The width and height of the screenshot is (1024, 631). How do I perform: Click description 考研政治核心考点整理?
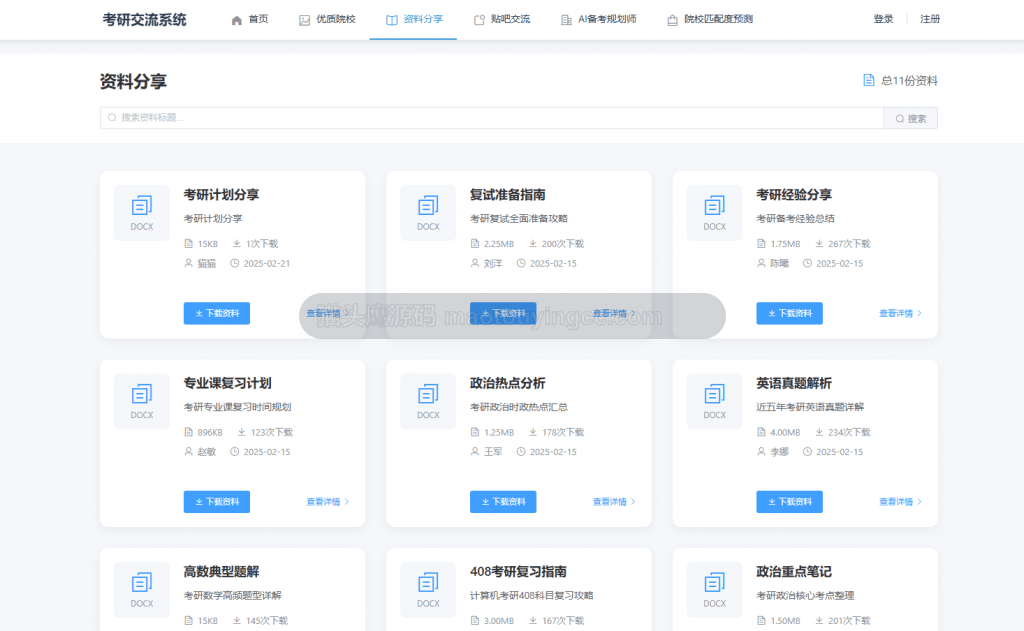805,595
